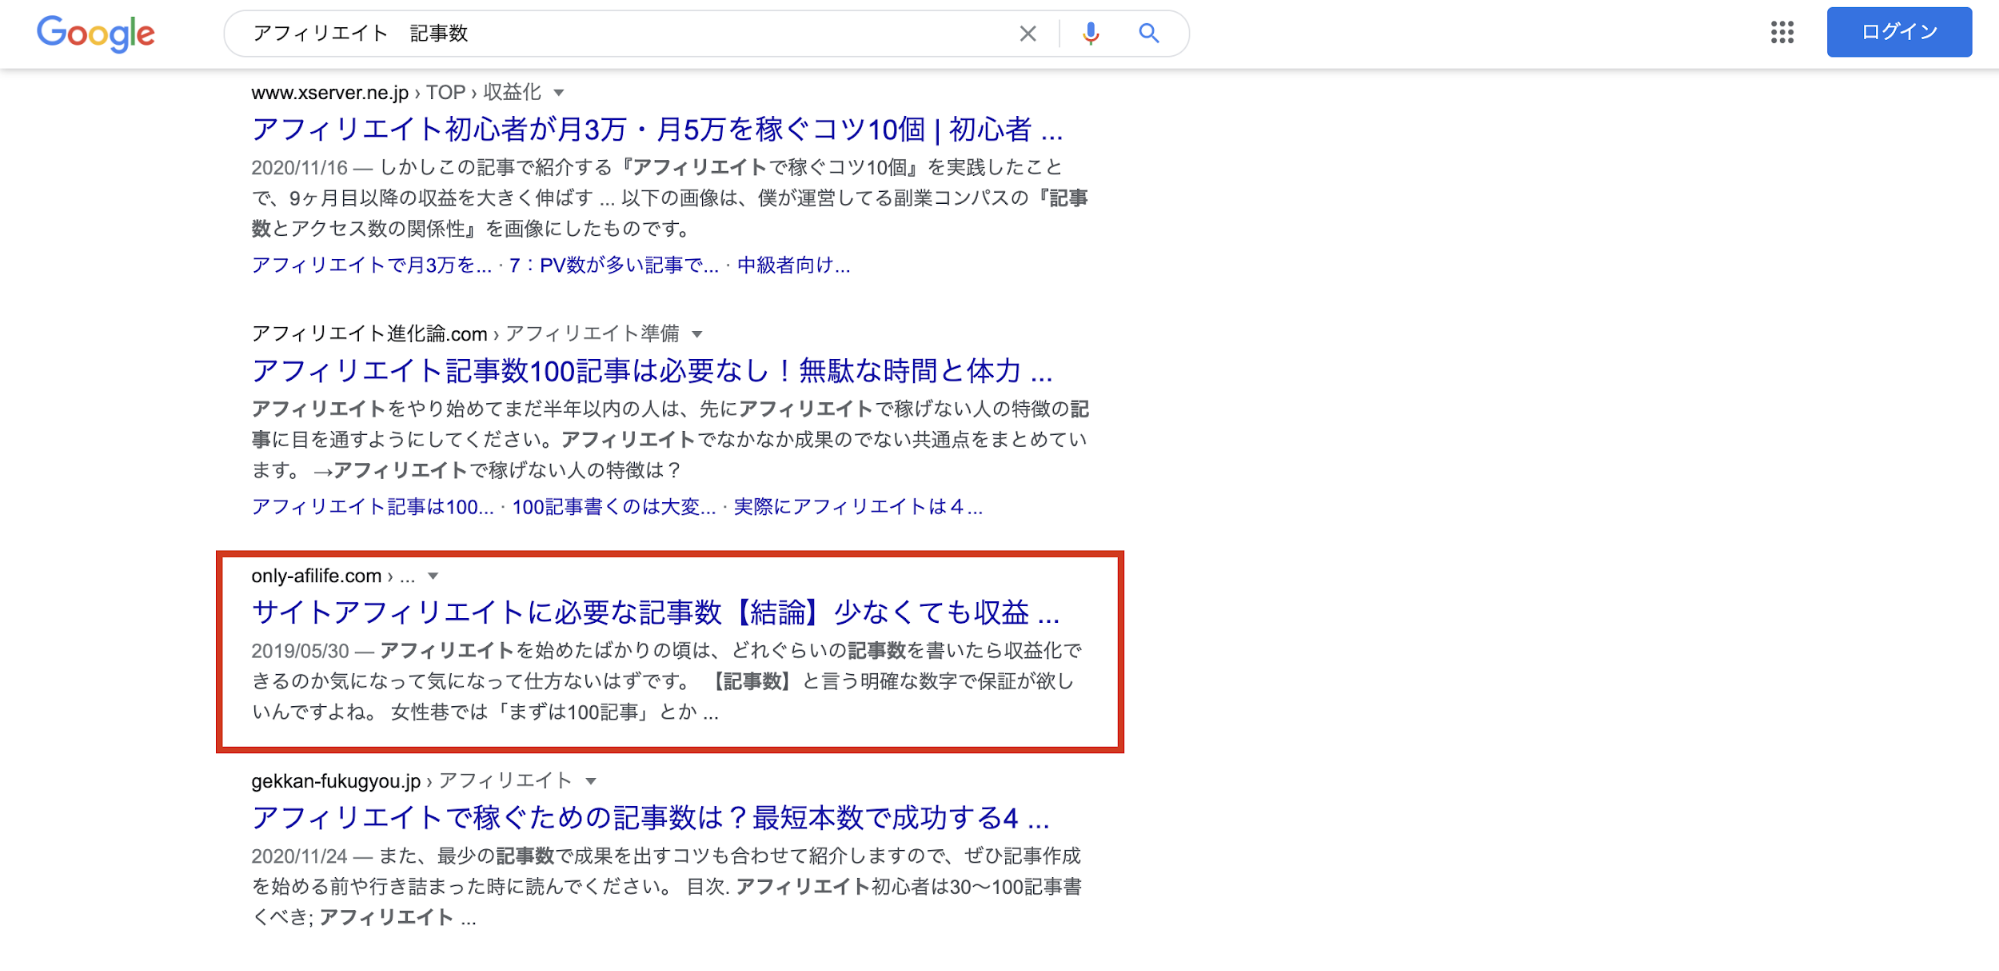Click the ログイン button
The width and height of the screenshot is (1999, 971).
pyautogui.click(x=1899, y=32)
